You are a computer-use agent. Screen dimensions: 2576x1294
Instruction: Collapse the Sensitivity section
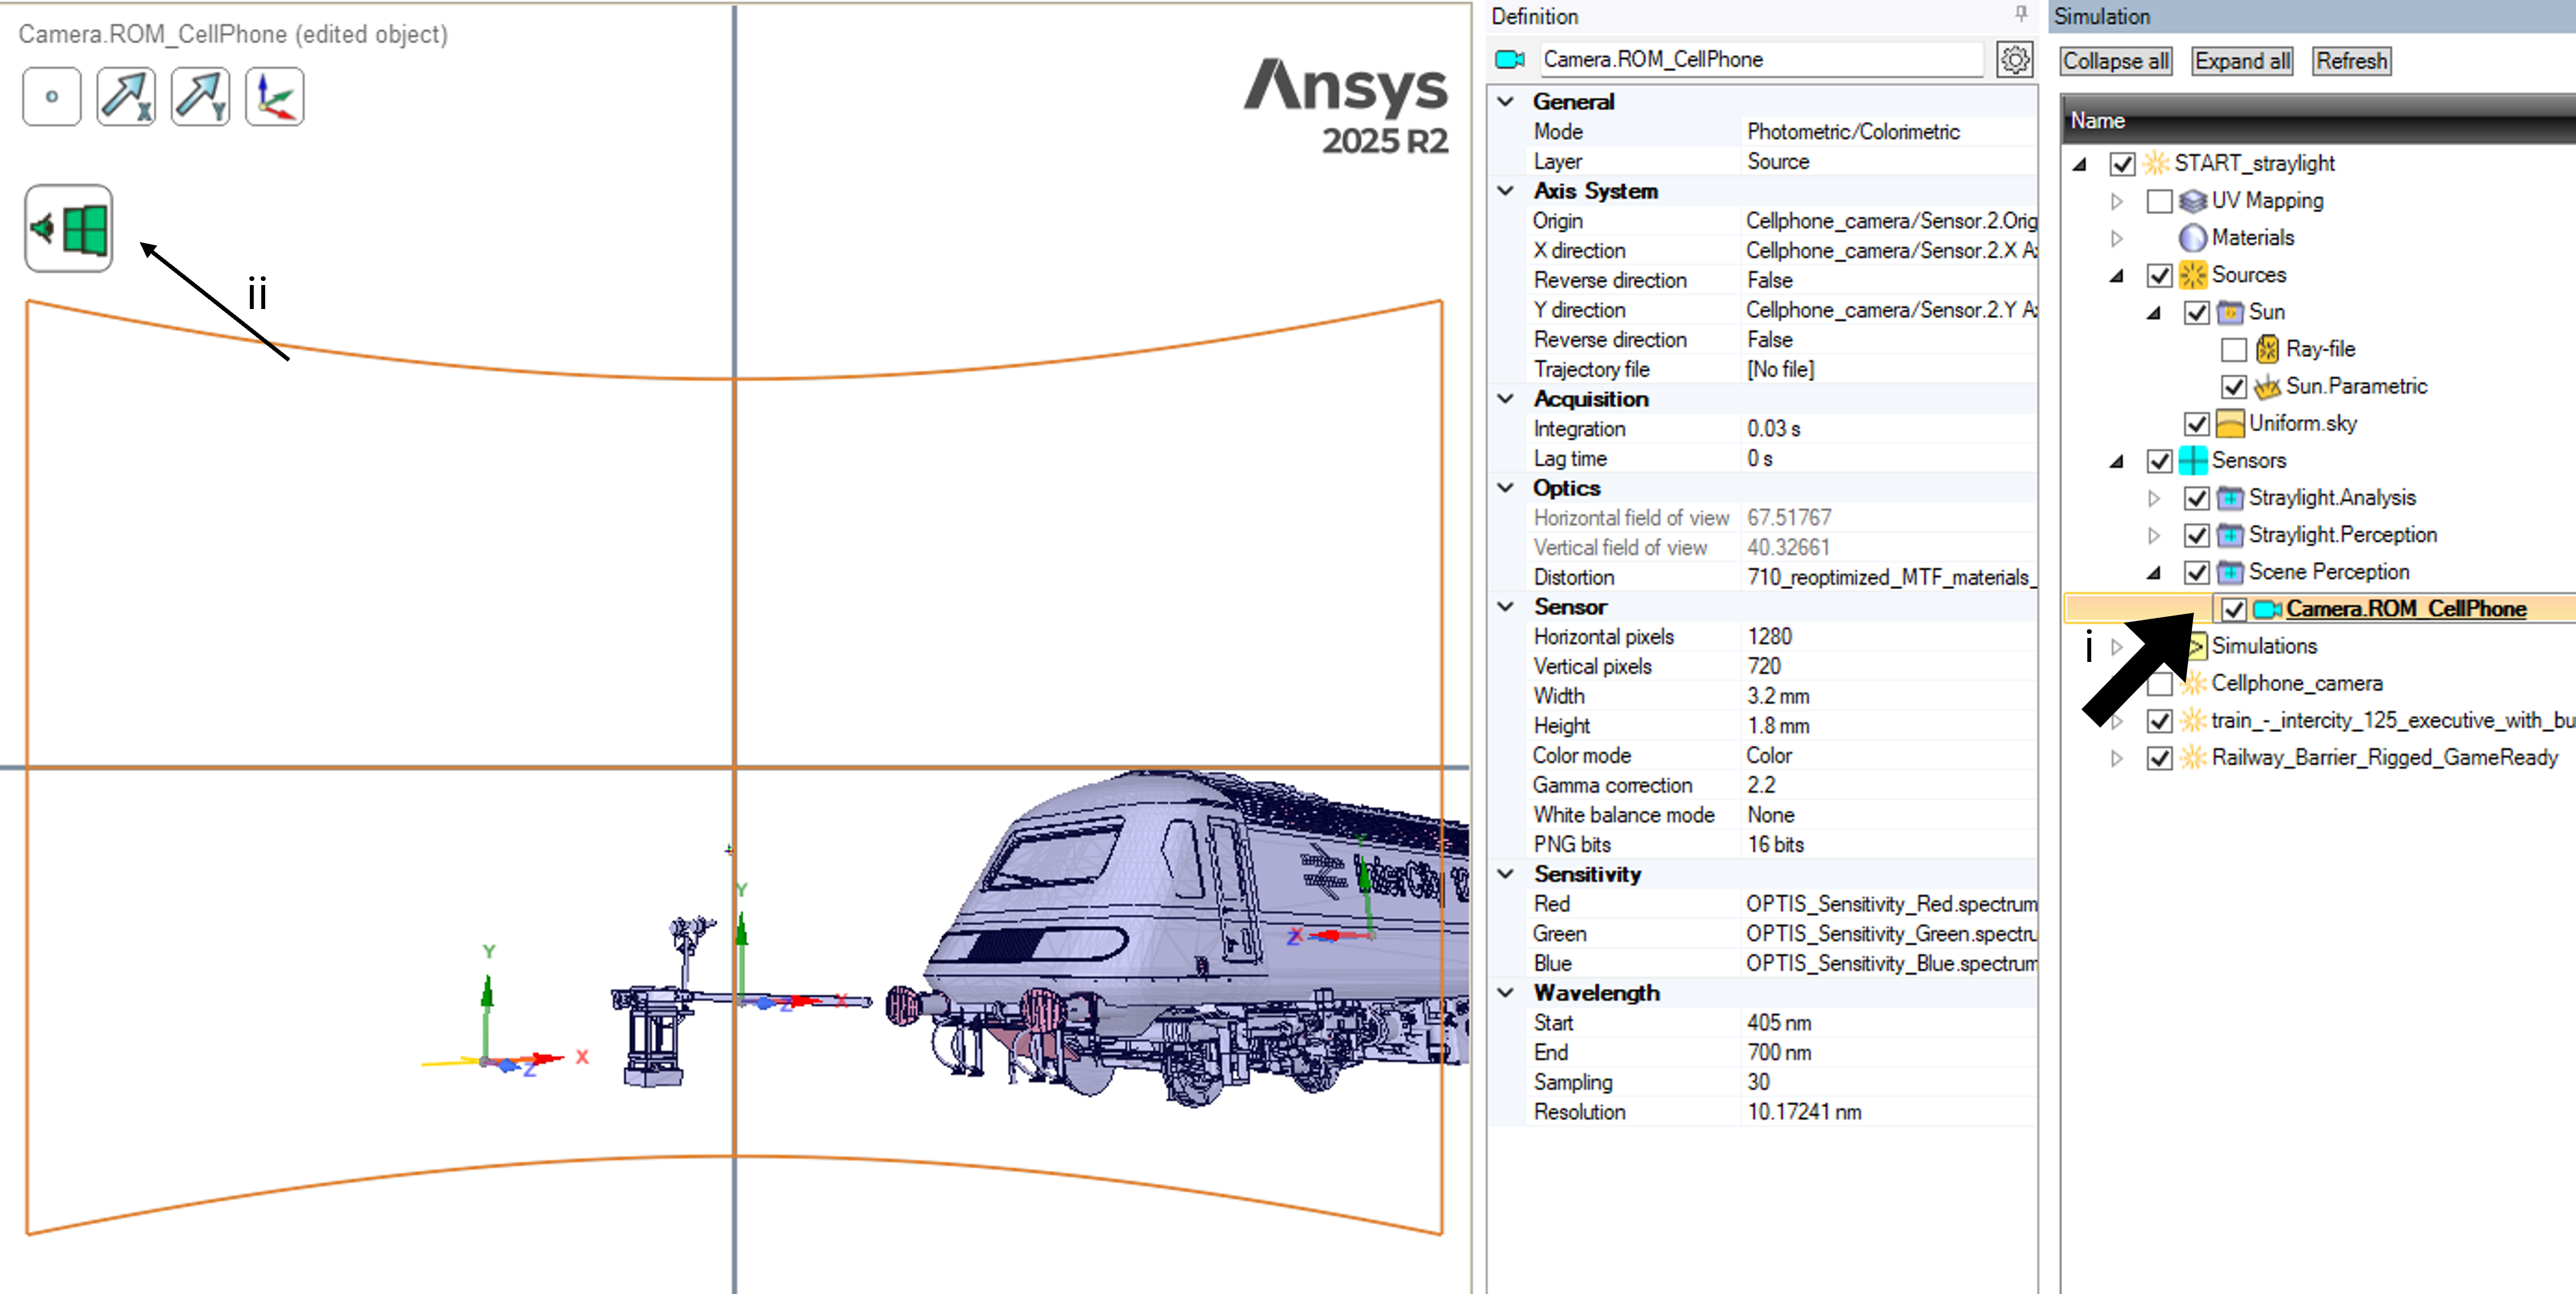click(1505, 874)
